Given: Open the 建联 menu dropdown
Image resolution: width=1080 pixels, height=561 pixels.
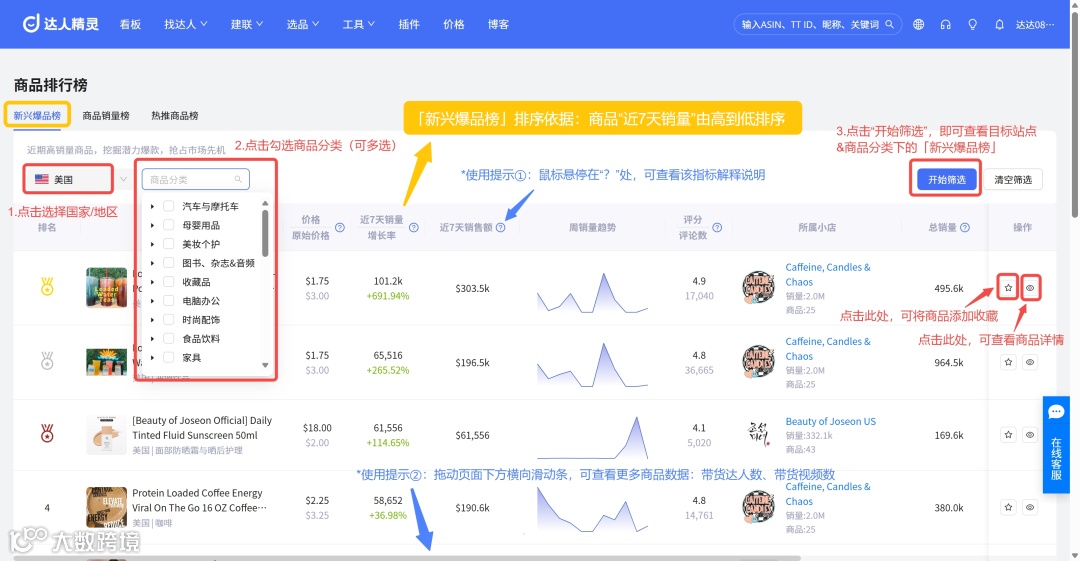Looking at the screenshot, I should 247,24.
